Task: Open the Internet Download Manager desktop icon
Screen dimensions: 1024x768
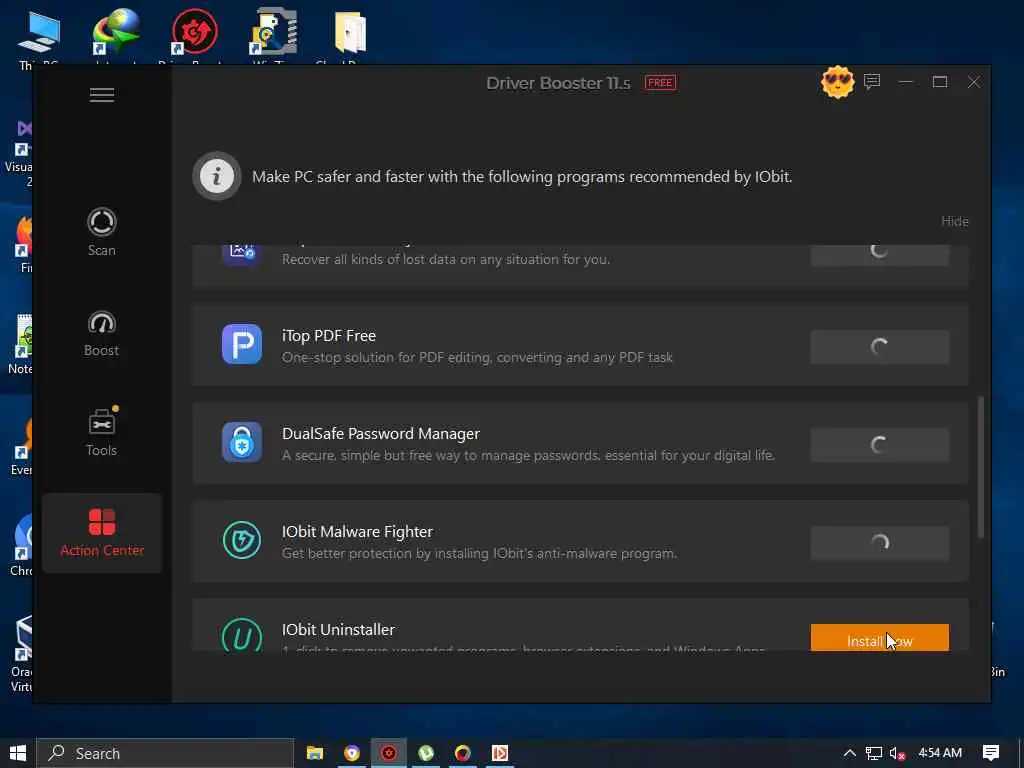Action: coord(116,37)
